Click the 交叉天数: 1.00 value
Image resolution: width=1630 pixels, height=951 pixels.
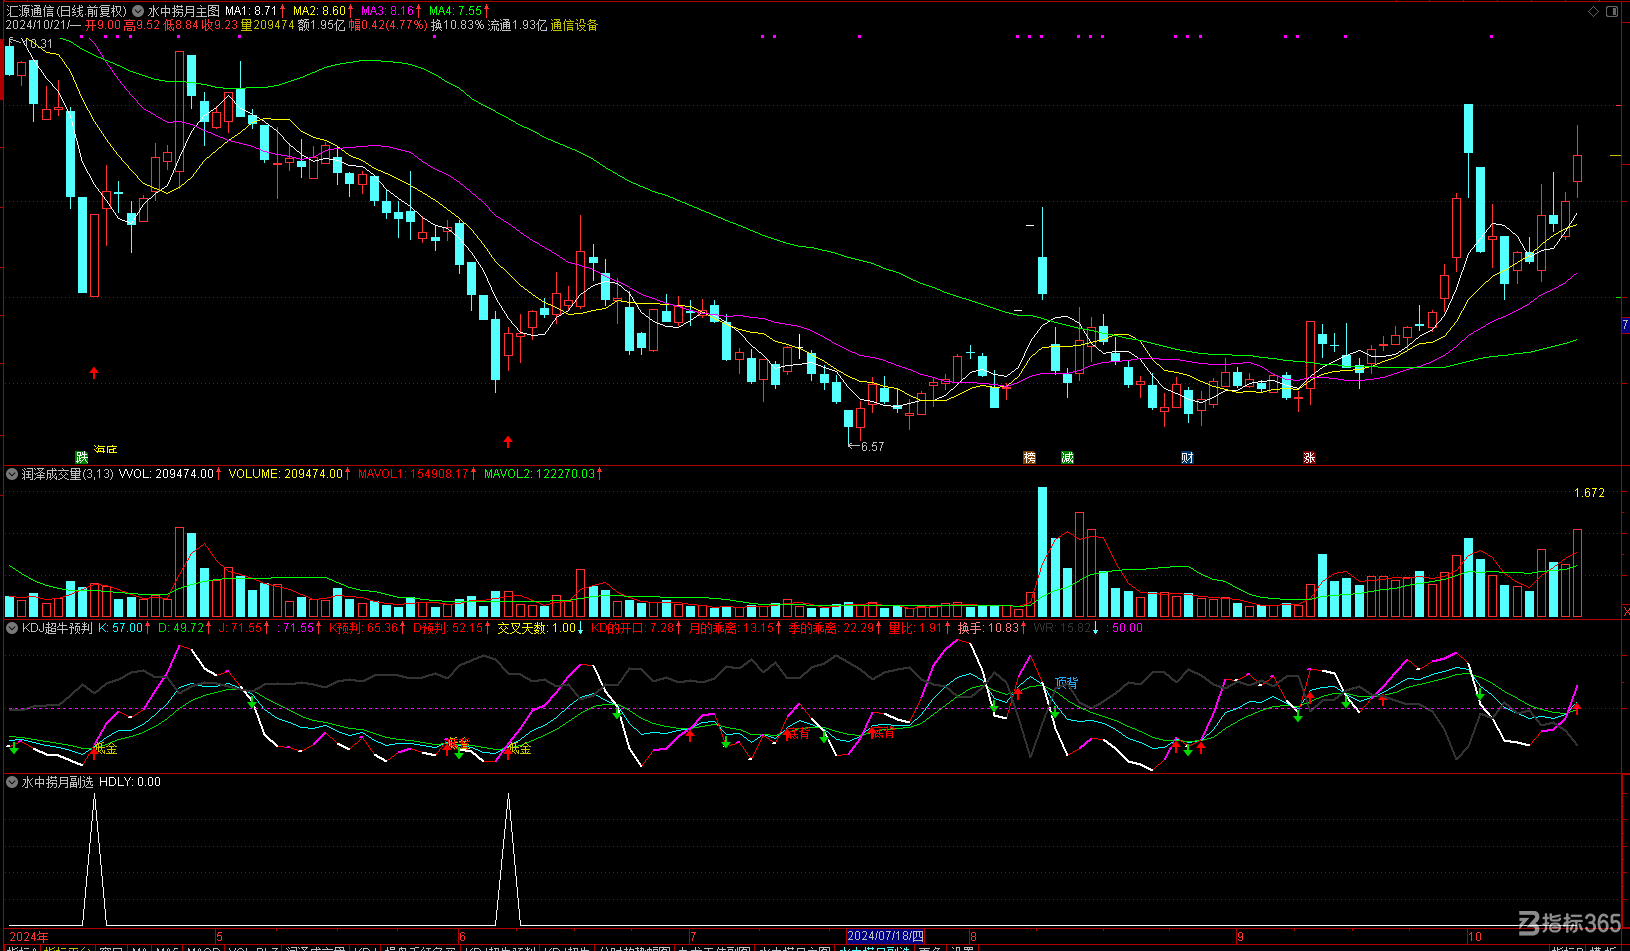pyautogui.click(x=537, y=628)
